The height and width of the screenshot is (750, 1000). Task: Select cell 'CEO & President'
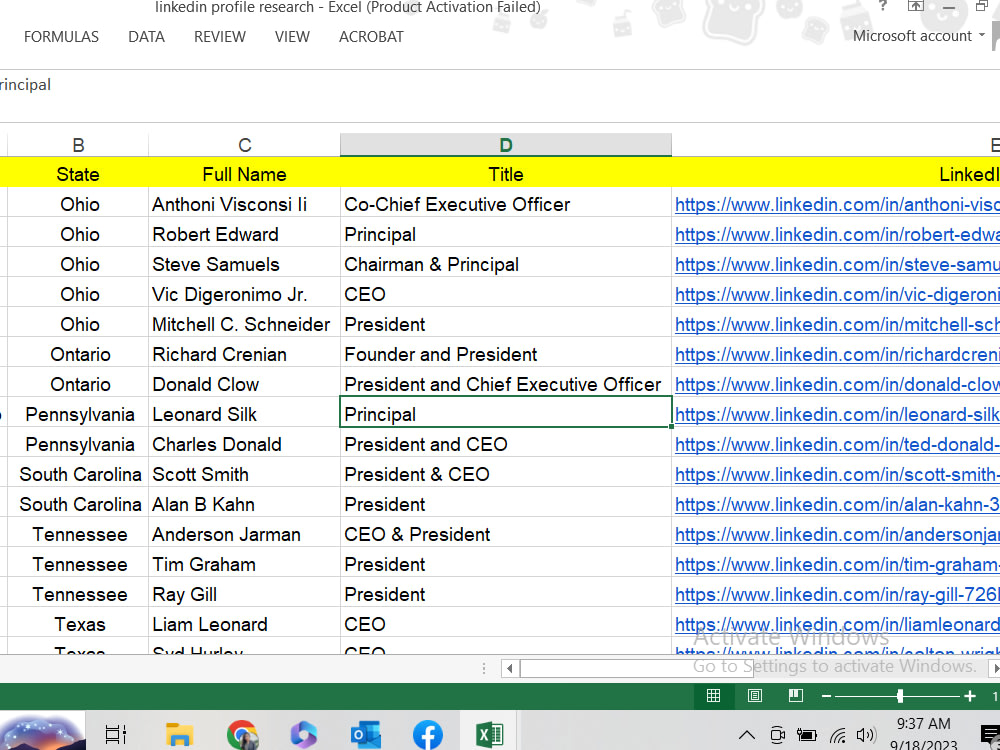pyautogui.click(x=506, y=534)
